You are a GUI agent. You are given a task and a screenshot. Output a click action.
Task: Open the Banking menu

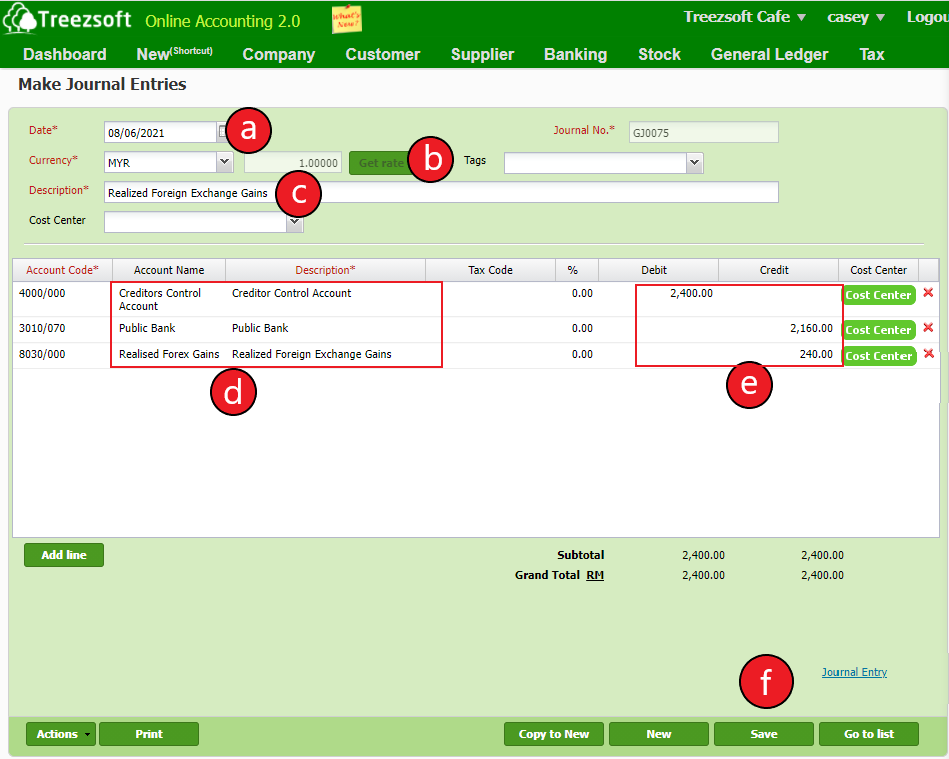[576, 54]
